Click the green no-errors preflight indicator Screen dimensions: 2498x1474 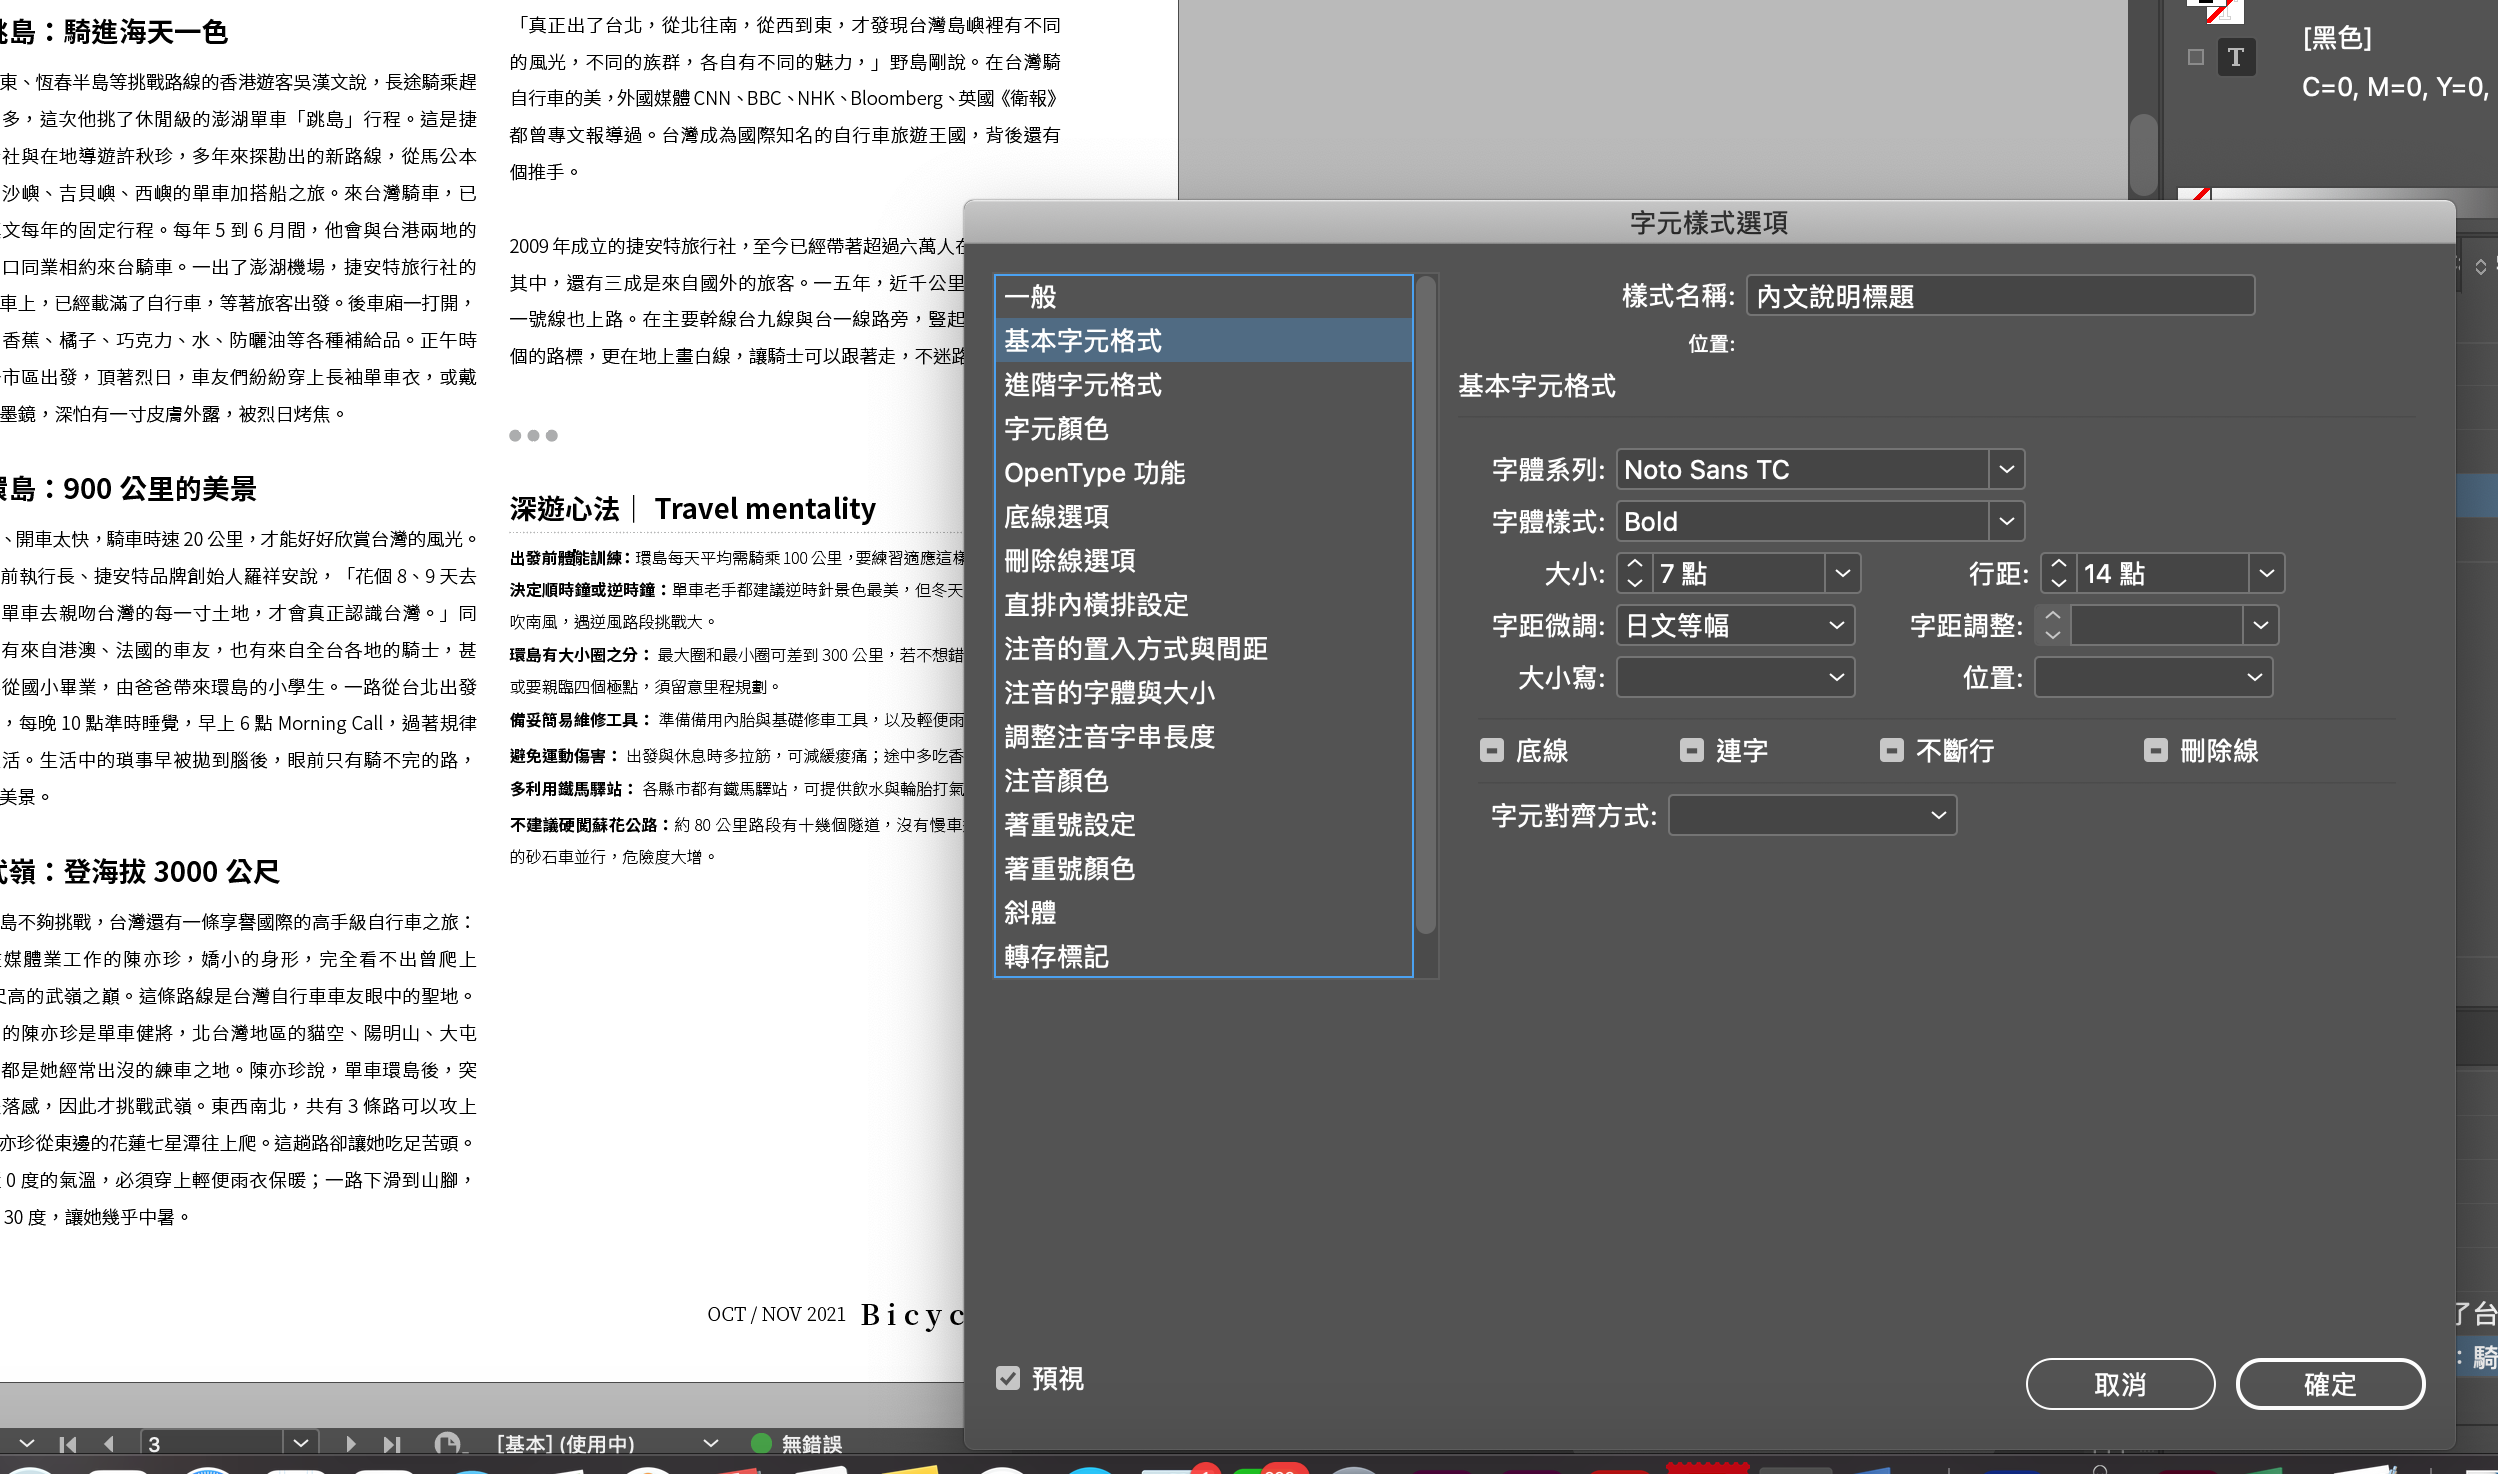click(761, 1443)
